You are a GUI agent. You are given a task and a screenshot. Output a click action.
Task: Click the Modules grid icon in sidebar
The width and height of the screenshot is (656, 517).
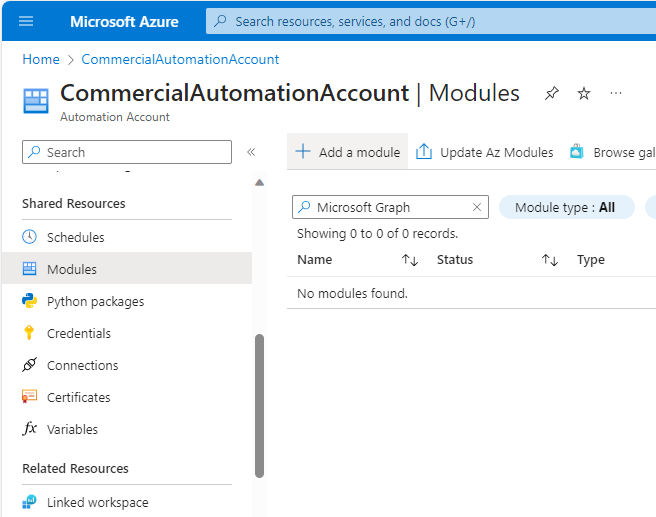[x=29, y=269]
